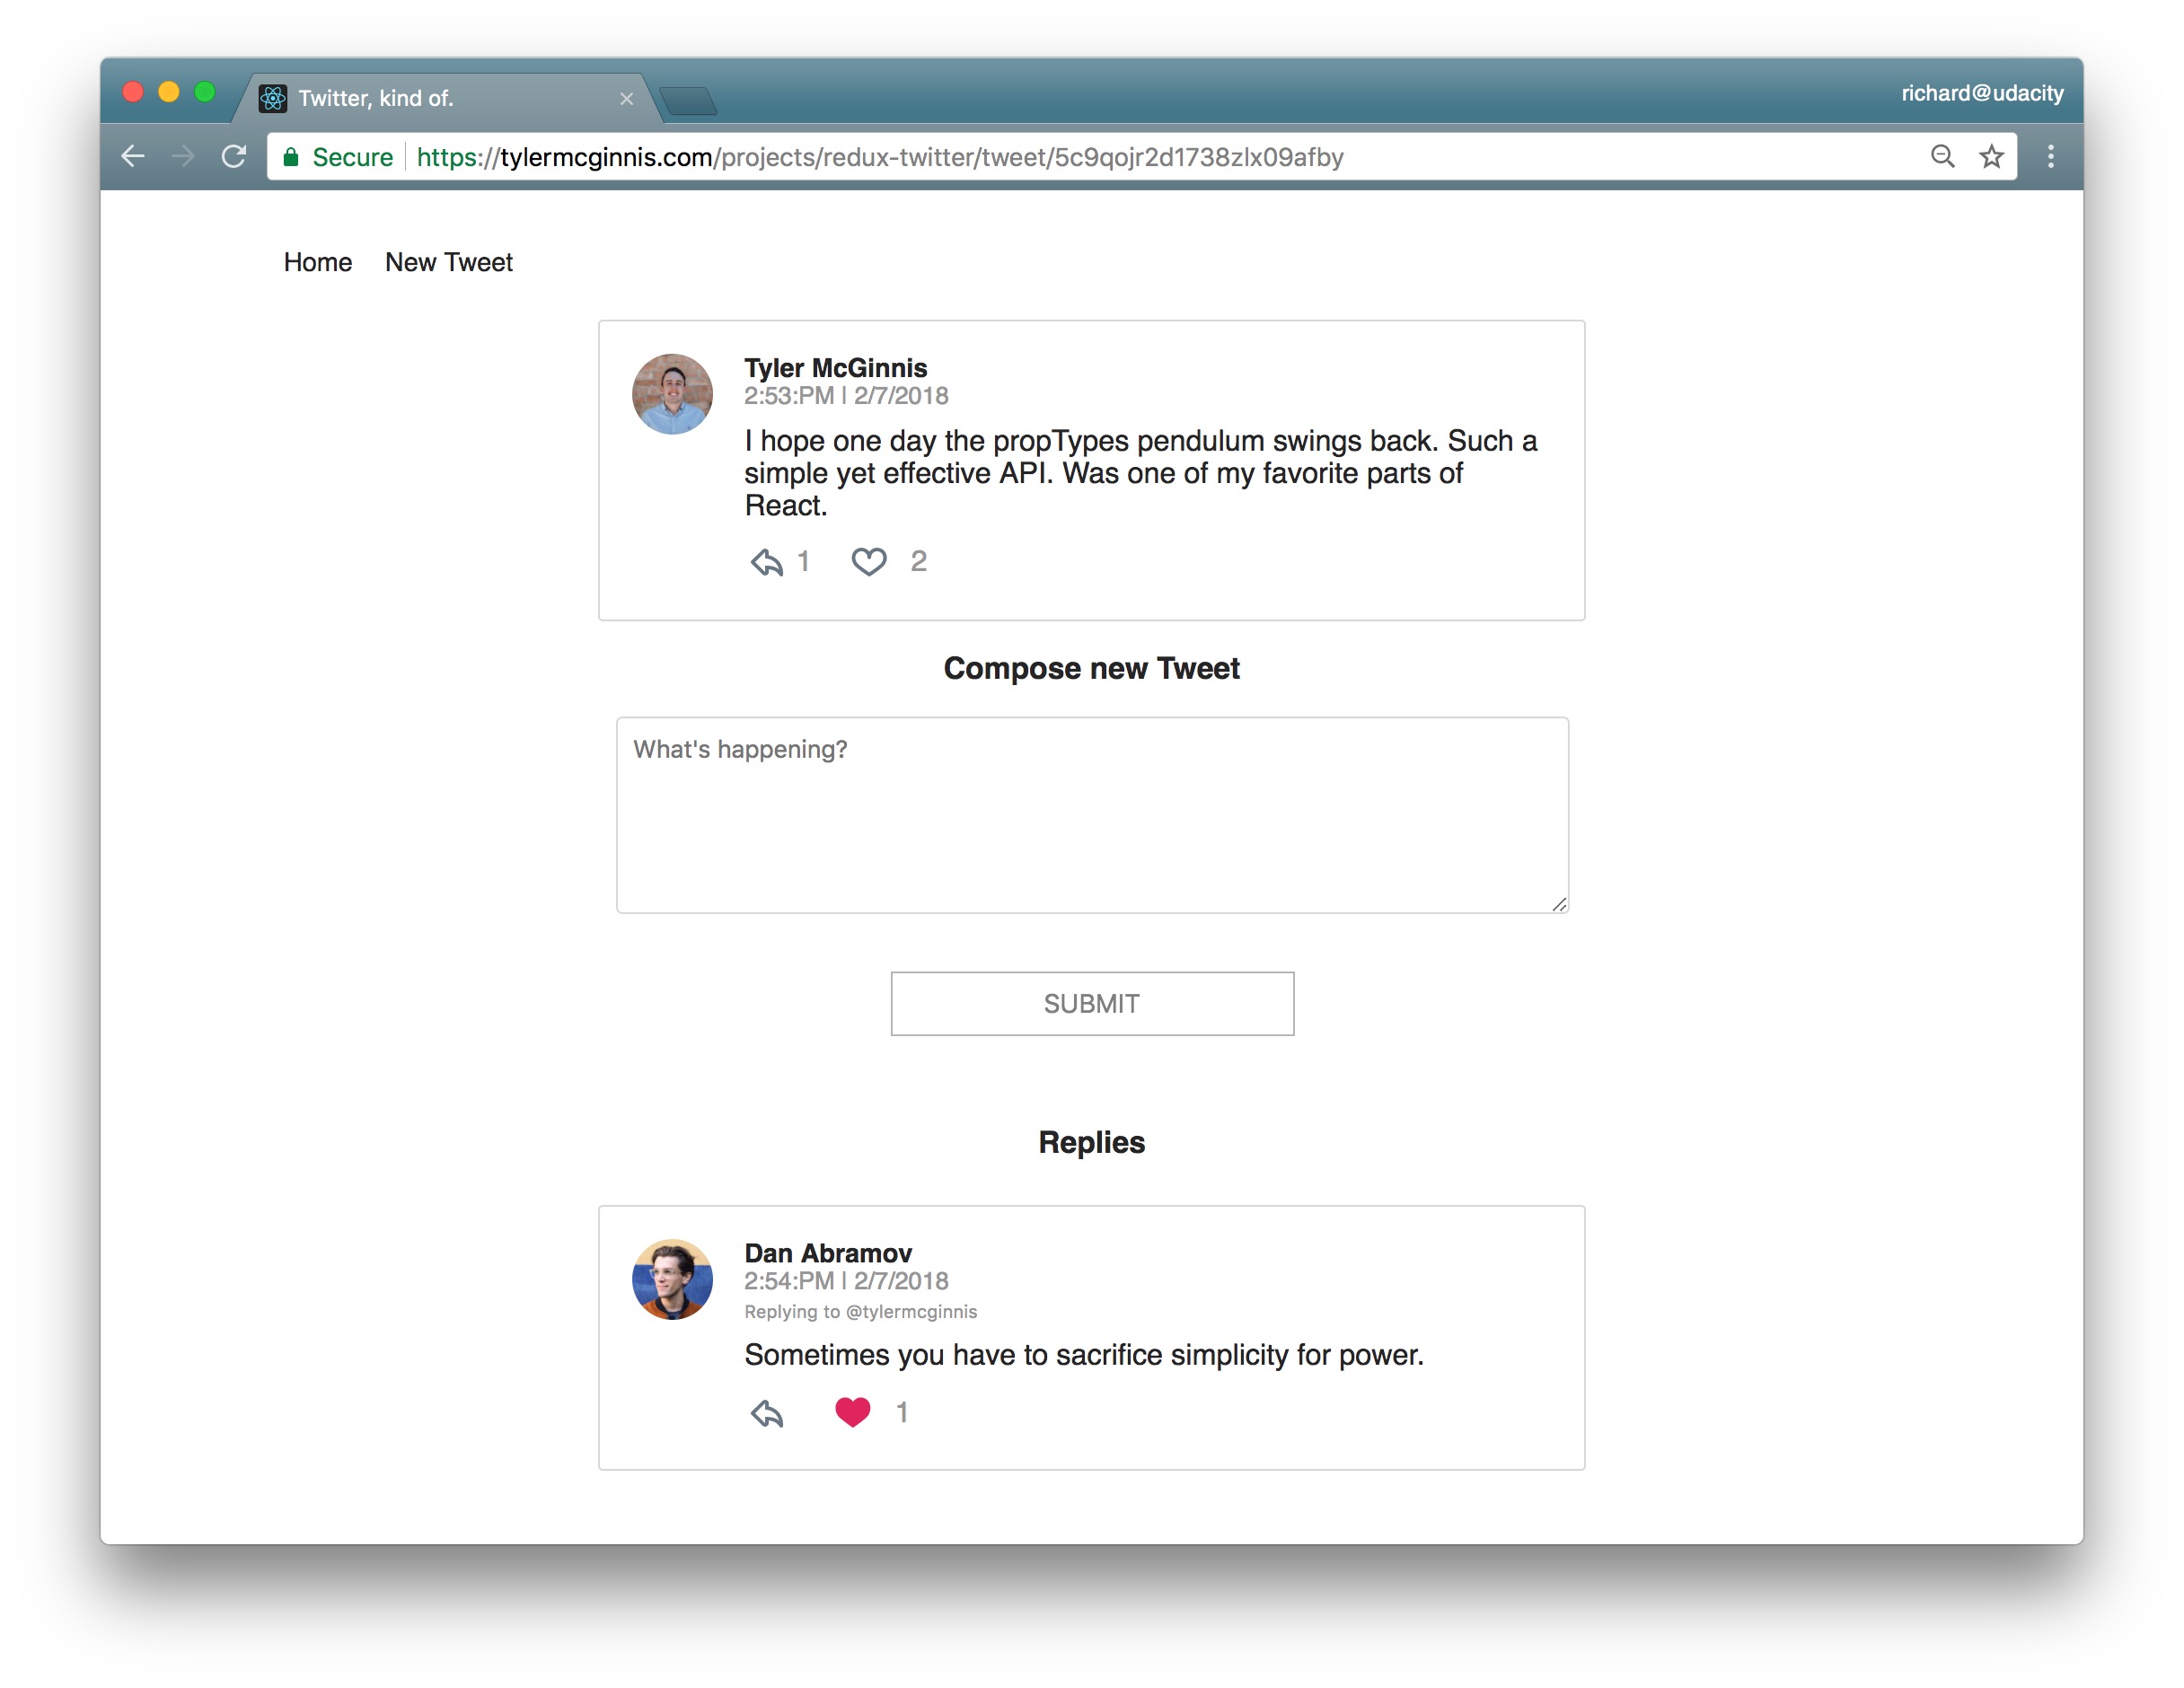The image size is (2184, 1688).
Task: Click reply arrow on Tyler McGinnis tweet
Action: pos(767,562)
